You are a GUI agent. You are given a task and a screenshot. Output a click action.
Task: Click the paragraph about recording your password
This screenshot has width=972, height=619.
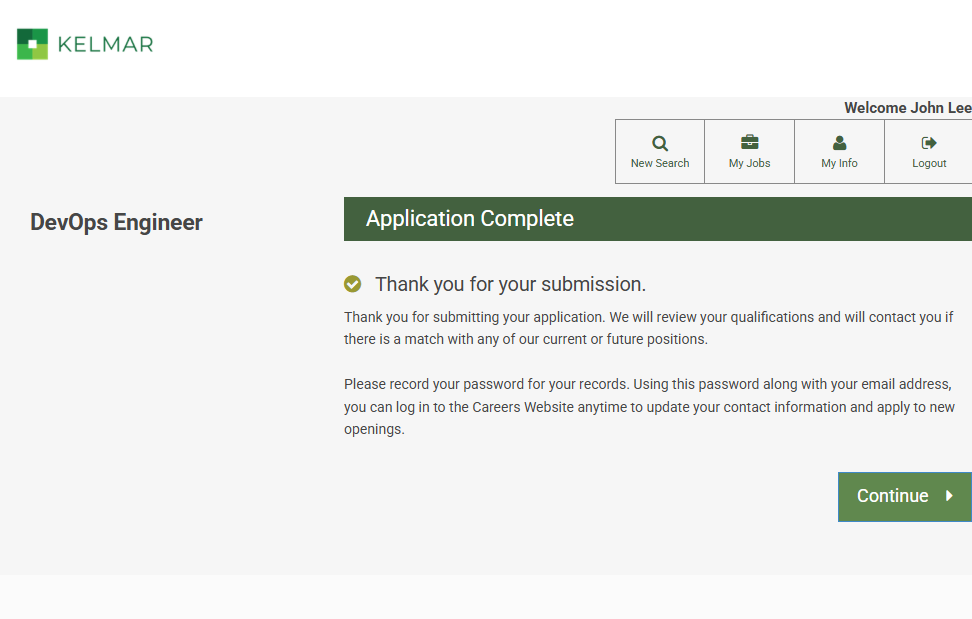648,396
